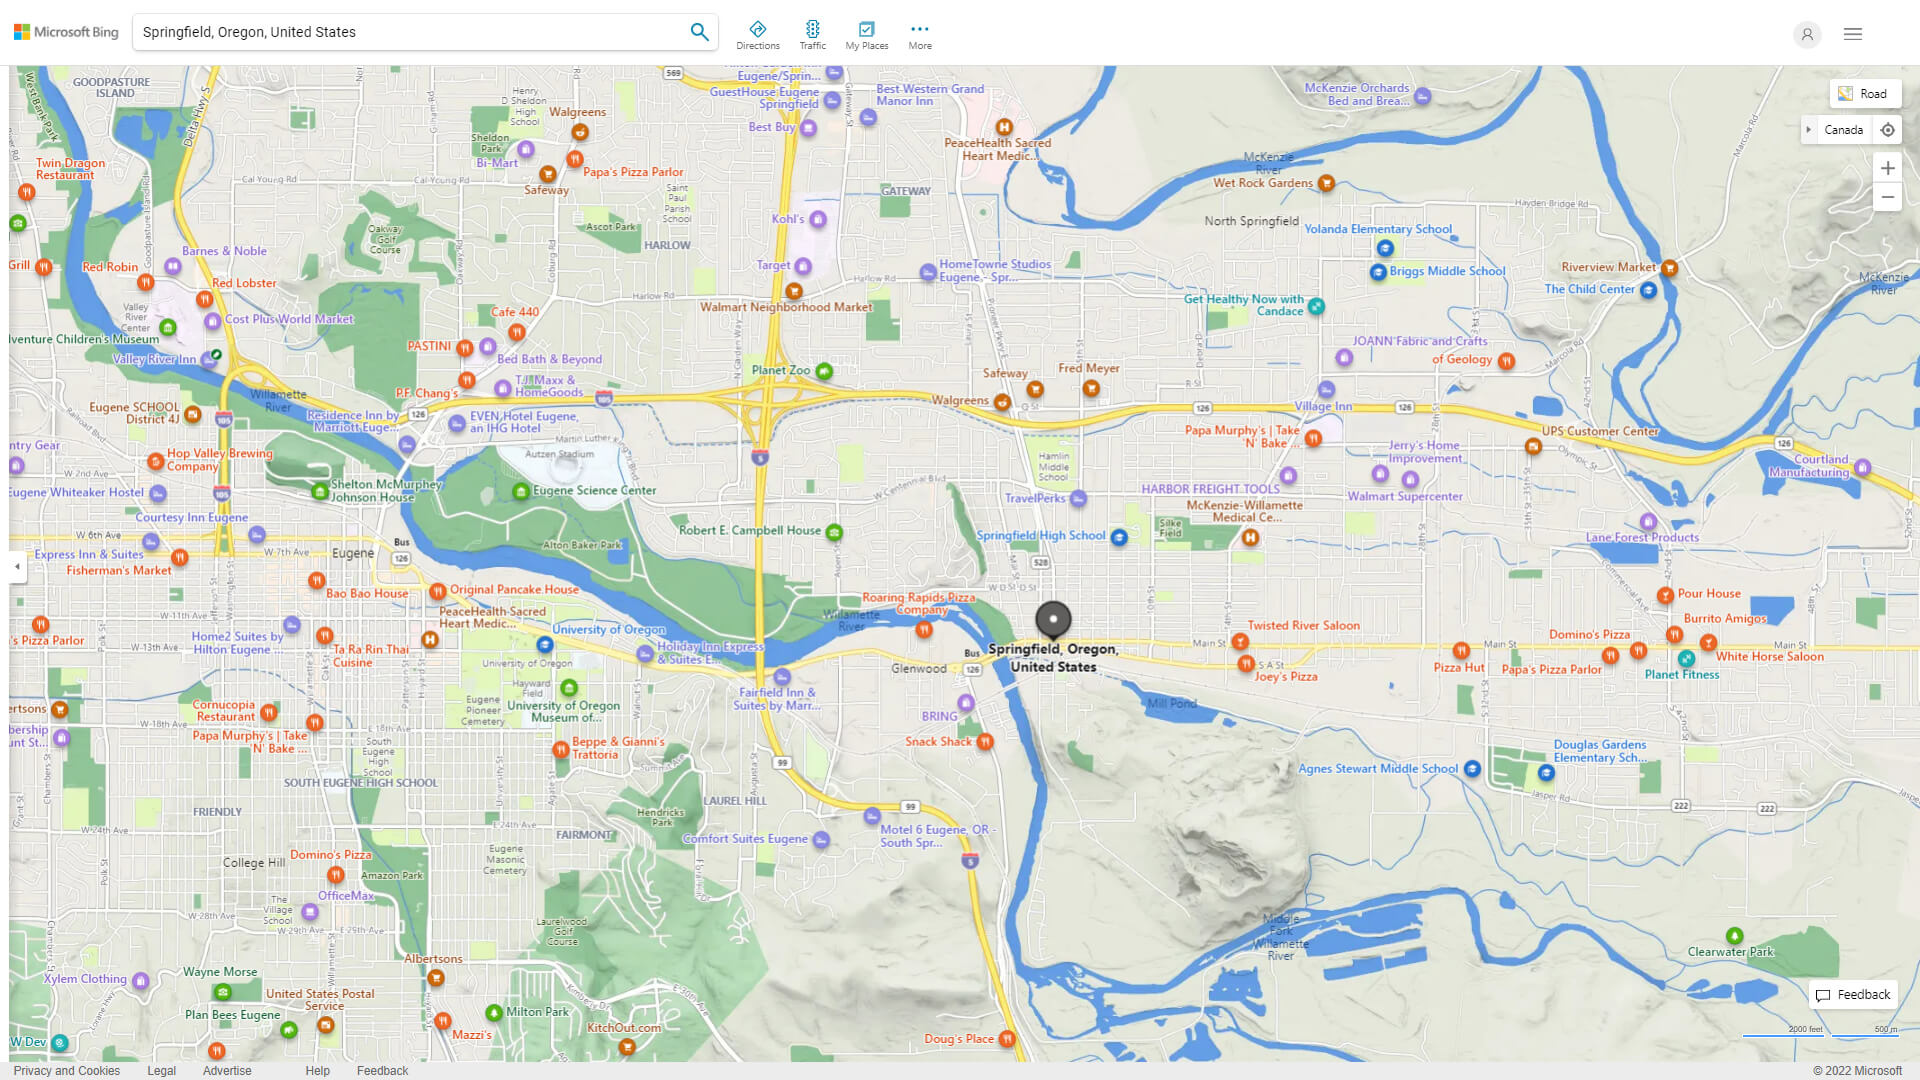Open the Privacy and Cookies link

coord(66,1070)
